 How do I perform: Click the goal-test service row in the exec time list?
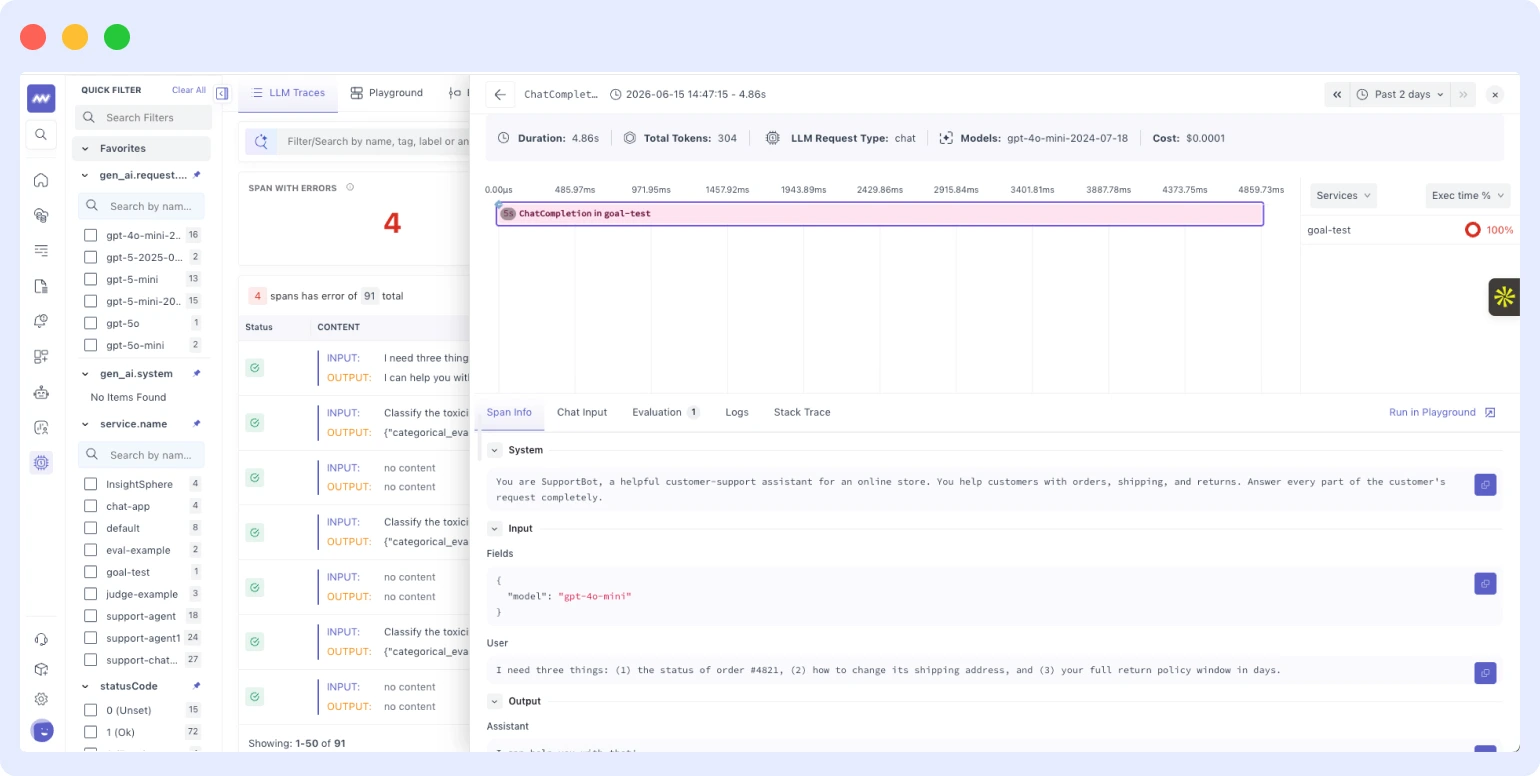click(x=1410, y=230)
